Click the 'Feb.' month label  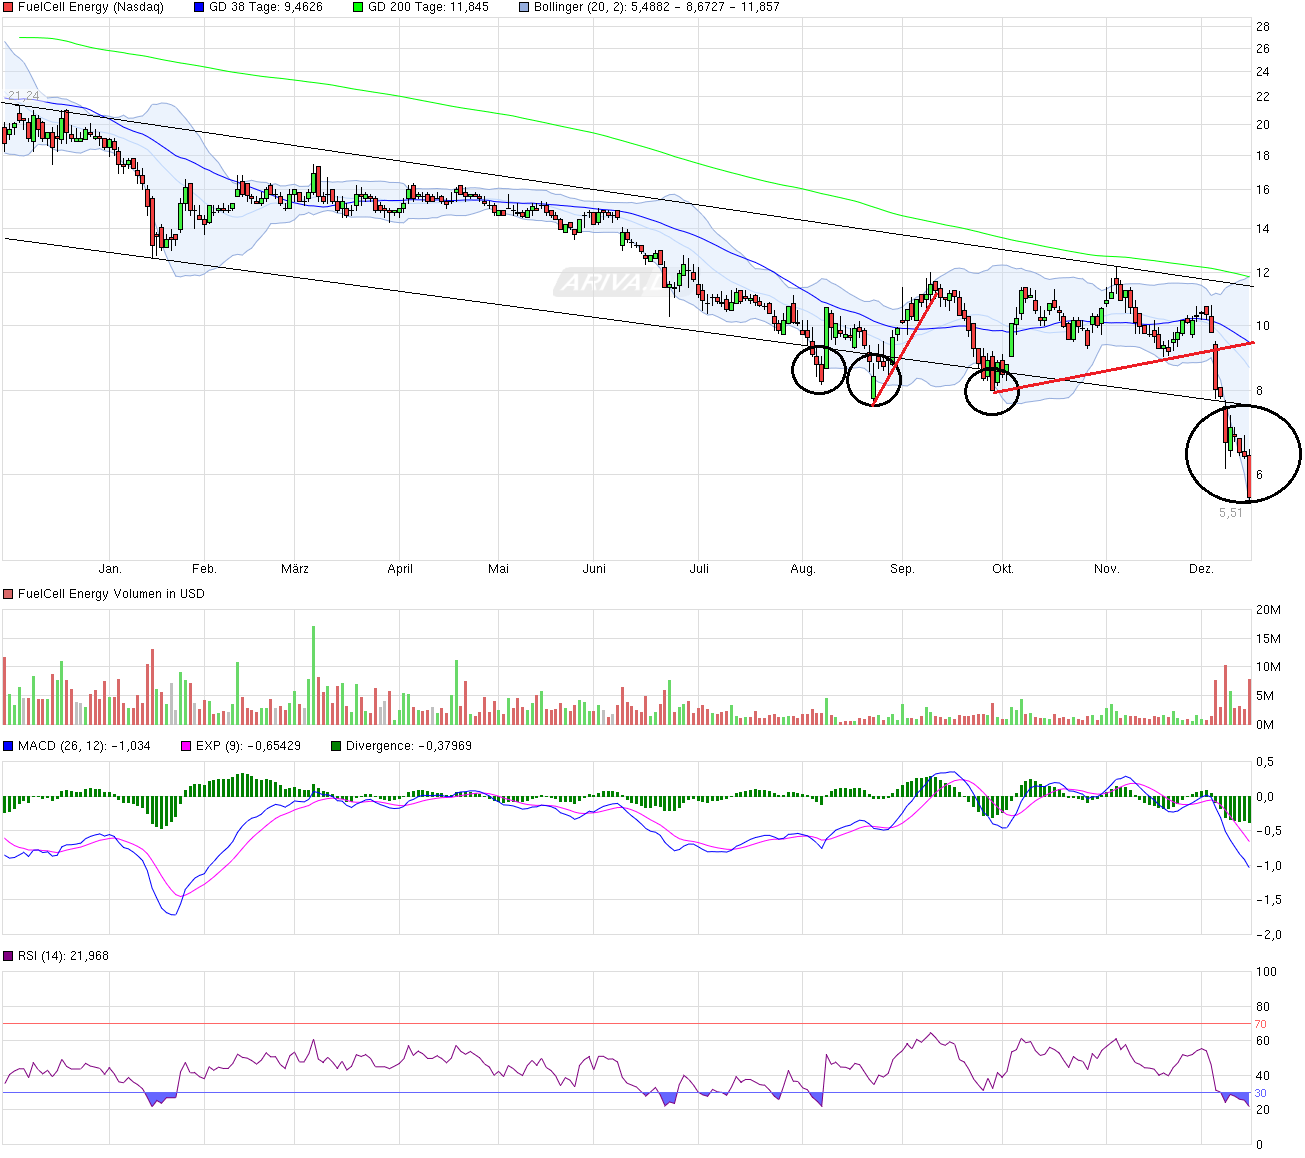click(x=204, y=569)
